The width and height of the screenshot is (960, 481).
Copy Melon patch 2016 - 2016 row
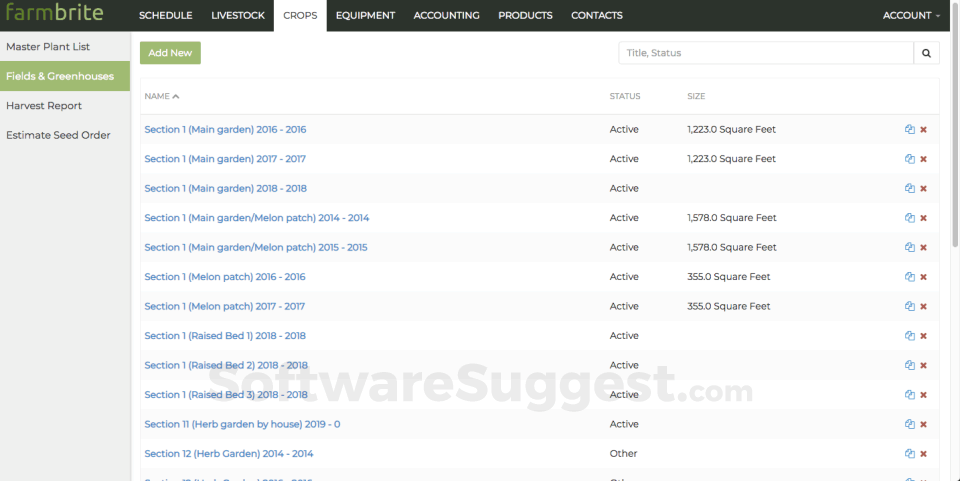909,277
